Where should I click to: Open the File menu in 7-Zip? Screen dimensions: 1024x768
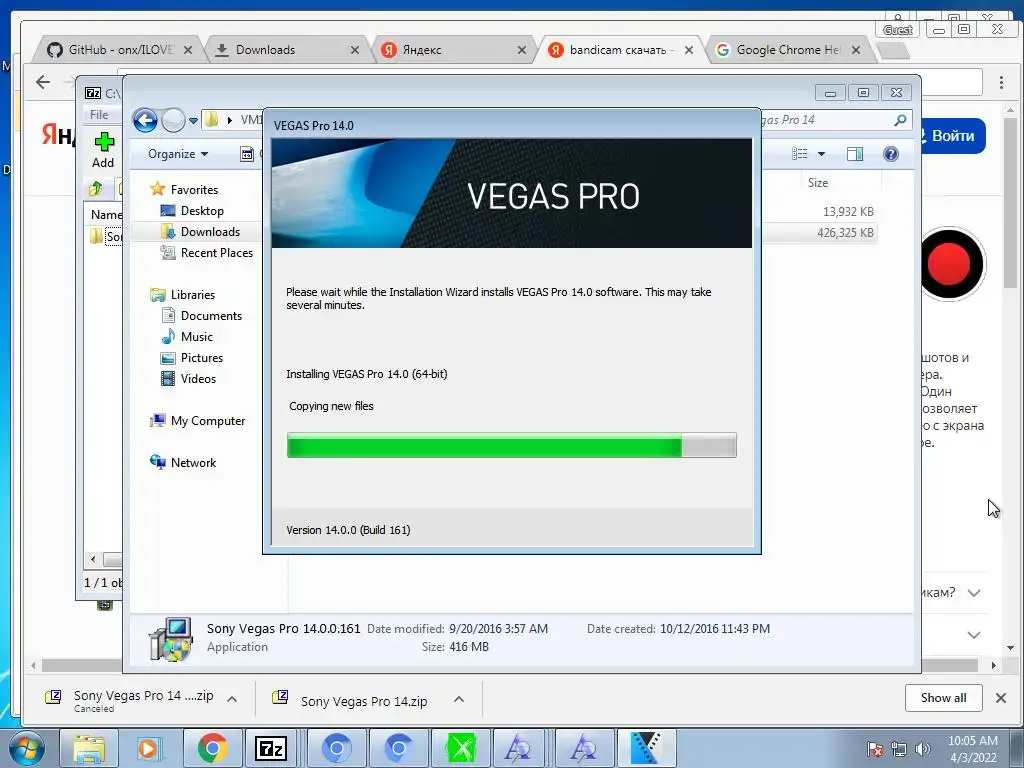click(99, 114)
